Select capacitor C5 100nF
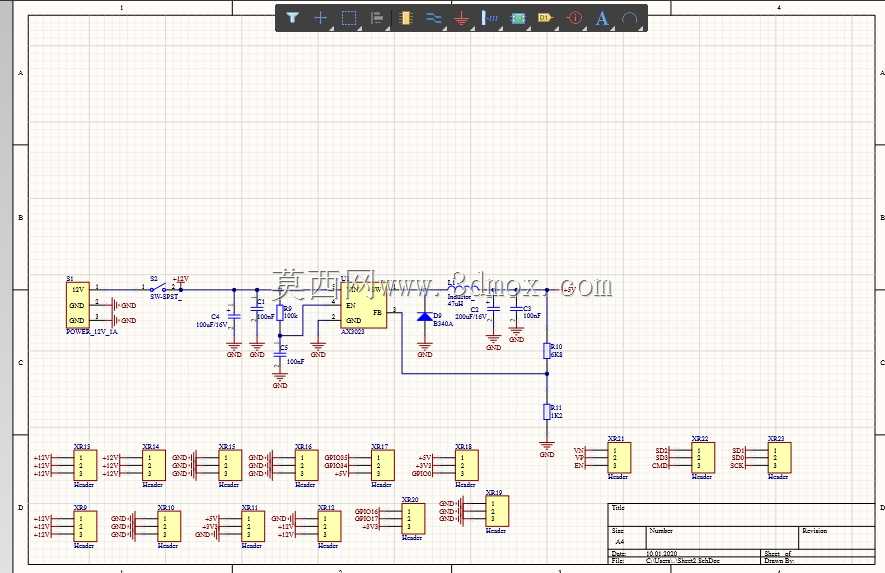The height and width of the screenshot is (573, 885). [280, 355]
